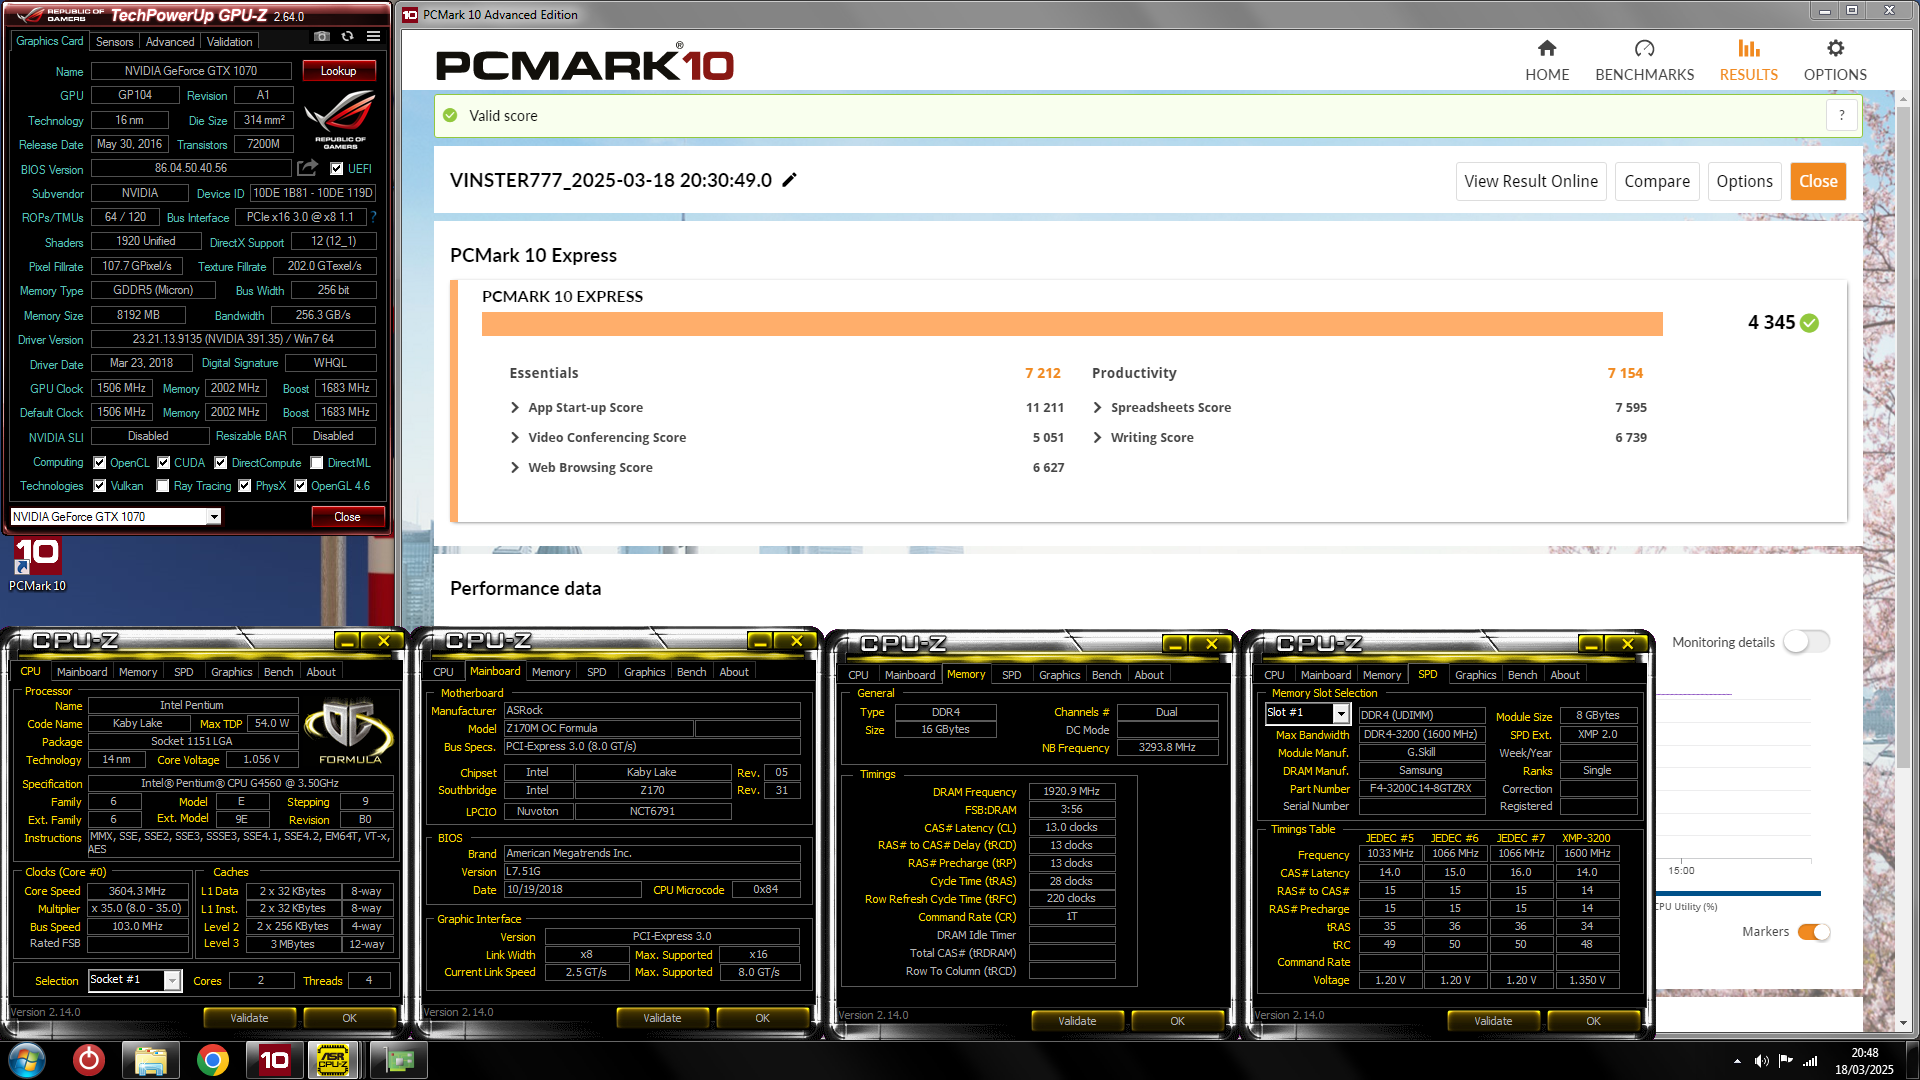The width and height of the screenshot is (1920, 1080).
Task: Click the volume speaker tray icon
Action: tap(1761, 1061)
